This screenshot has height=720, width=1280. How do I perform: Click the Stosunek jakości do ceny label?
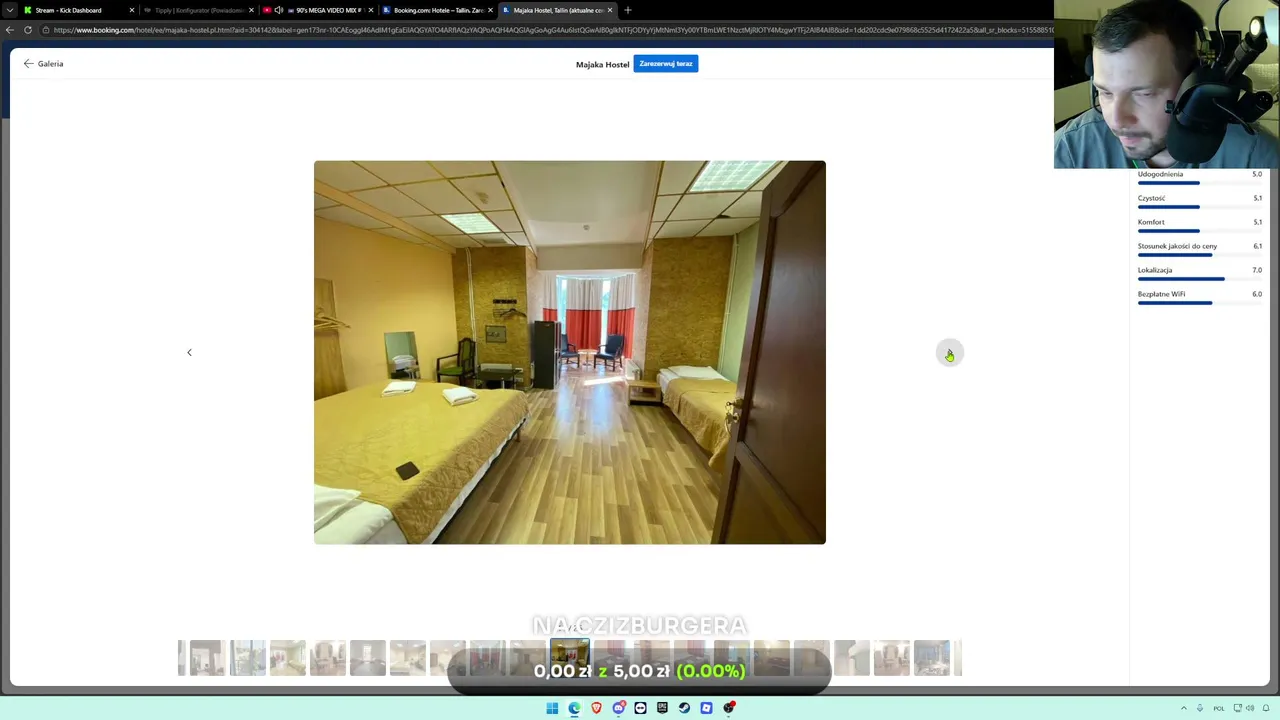click(x=1177, y=246)
